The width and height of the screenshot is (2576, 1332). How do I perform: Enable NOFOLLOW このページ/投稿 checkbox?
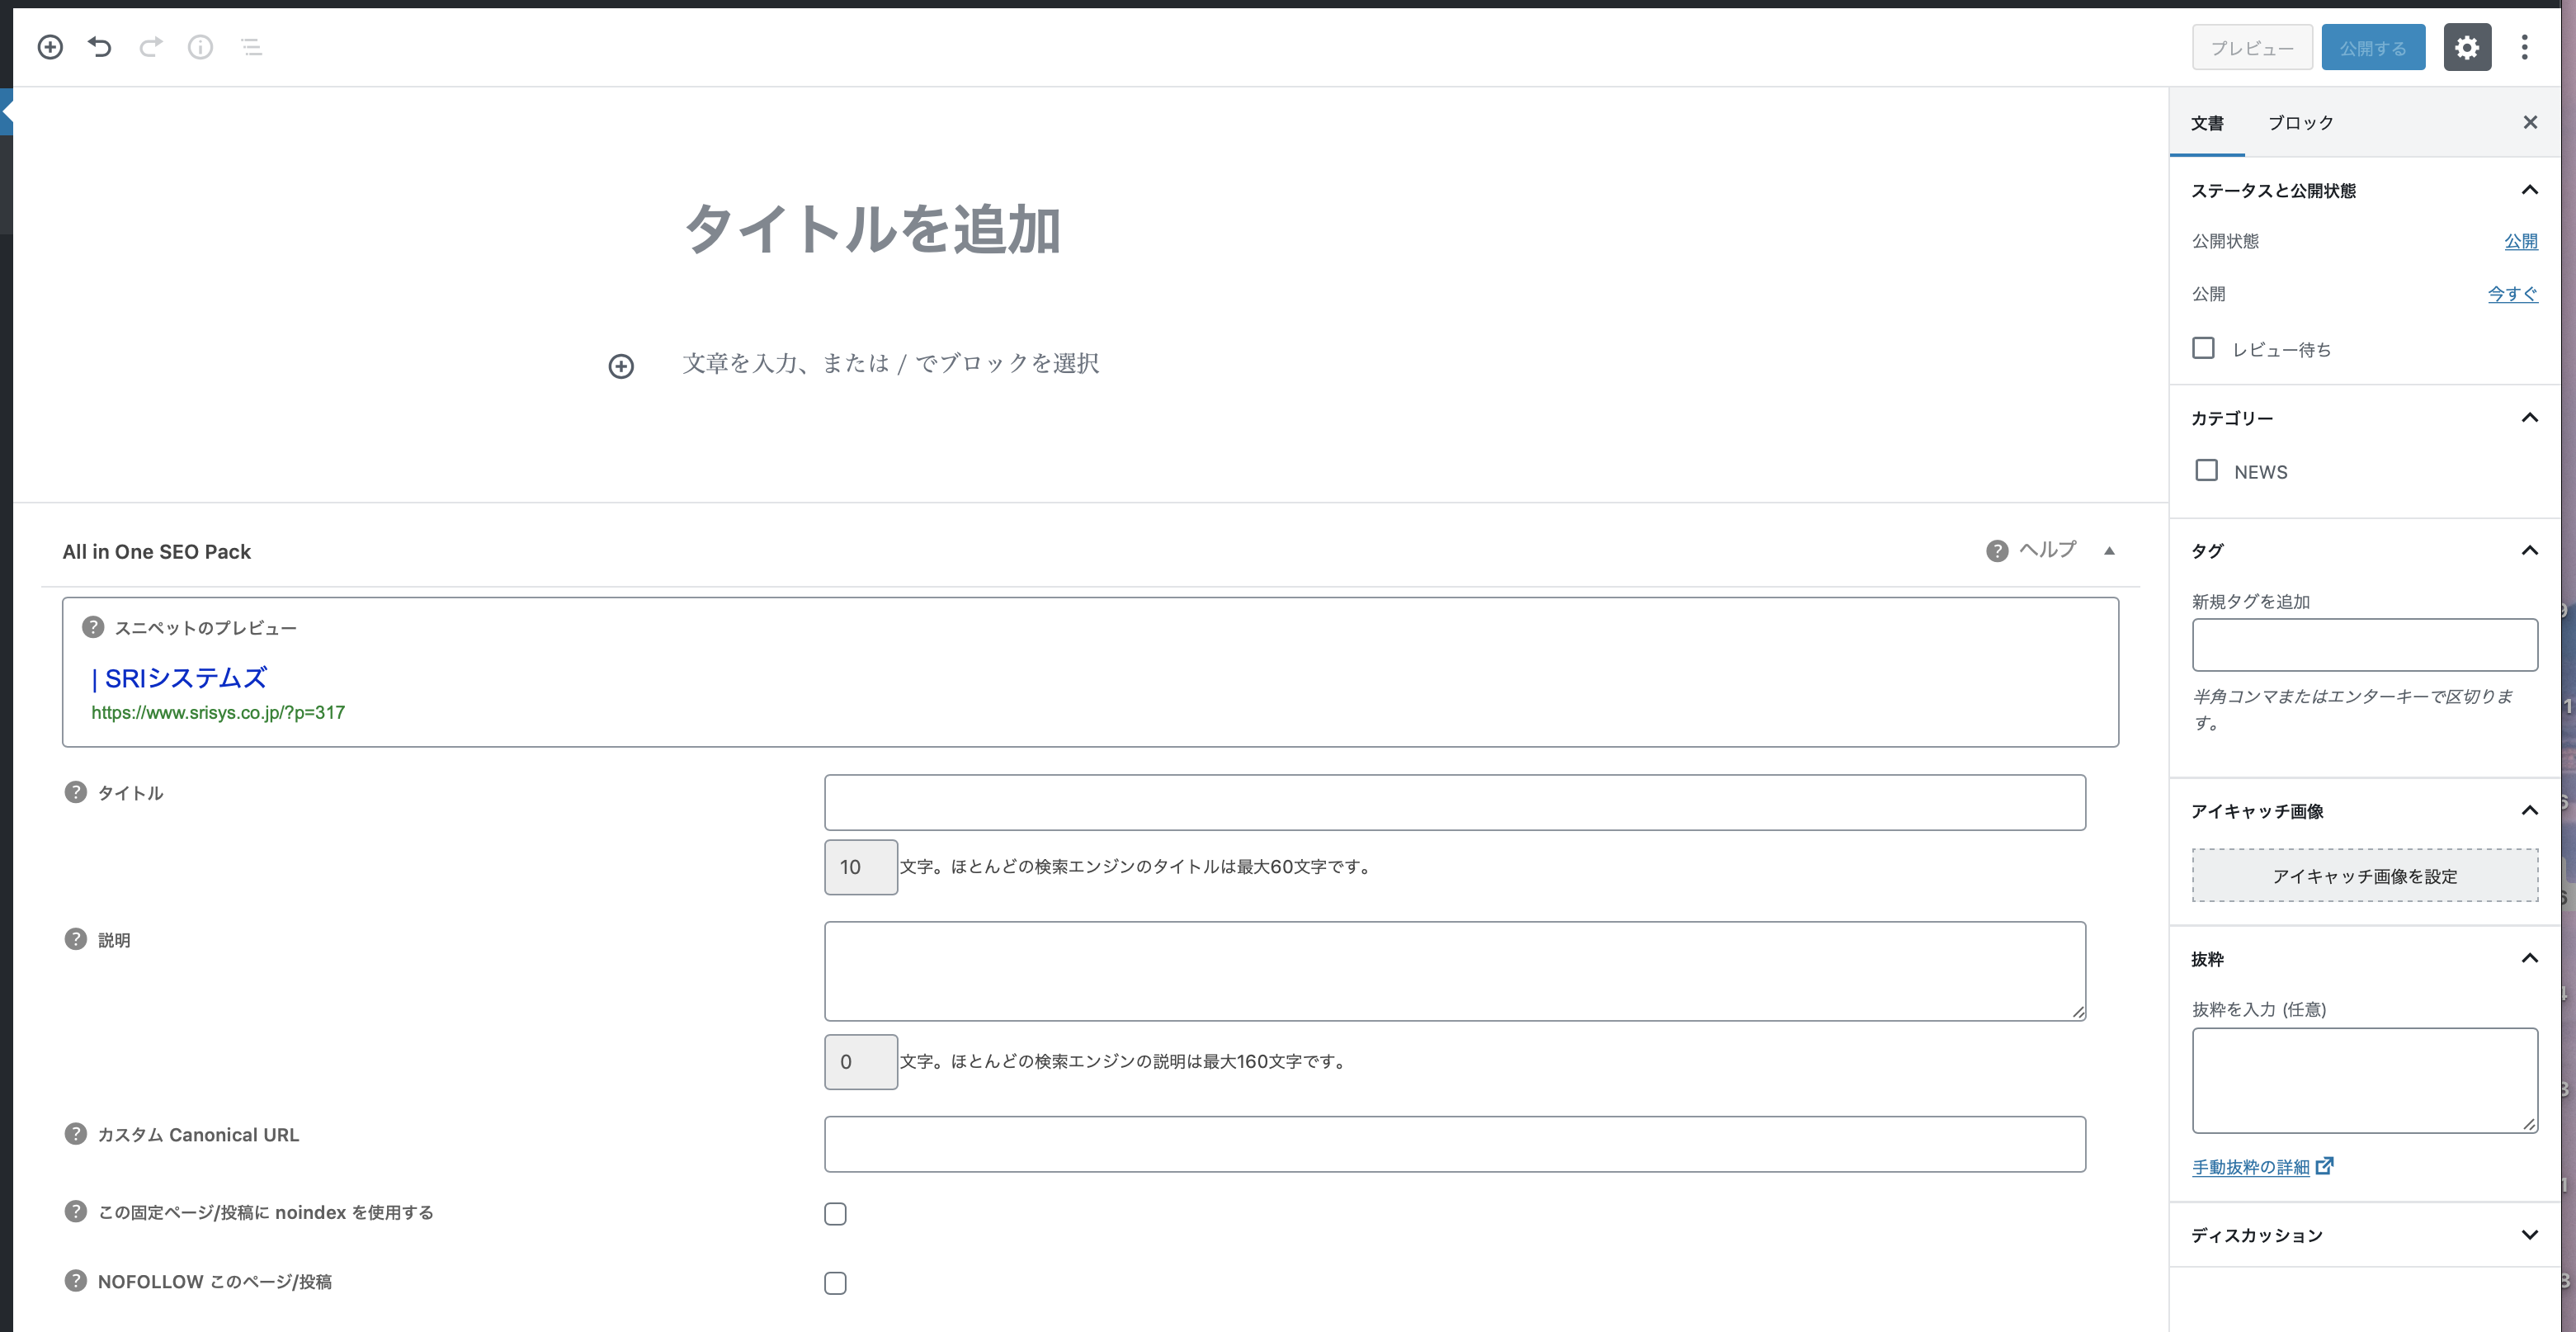tap(835, 1283)
